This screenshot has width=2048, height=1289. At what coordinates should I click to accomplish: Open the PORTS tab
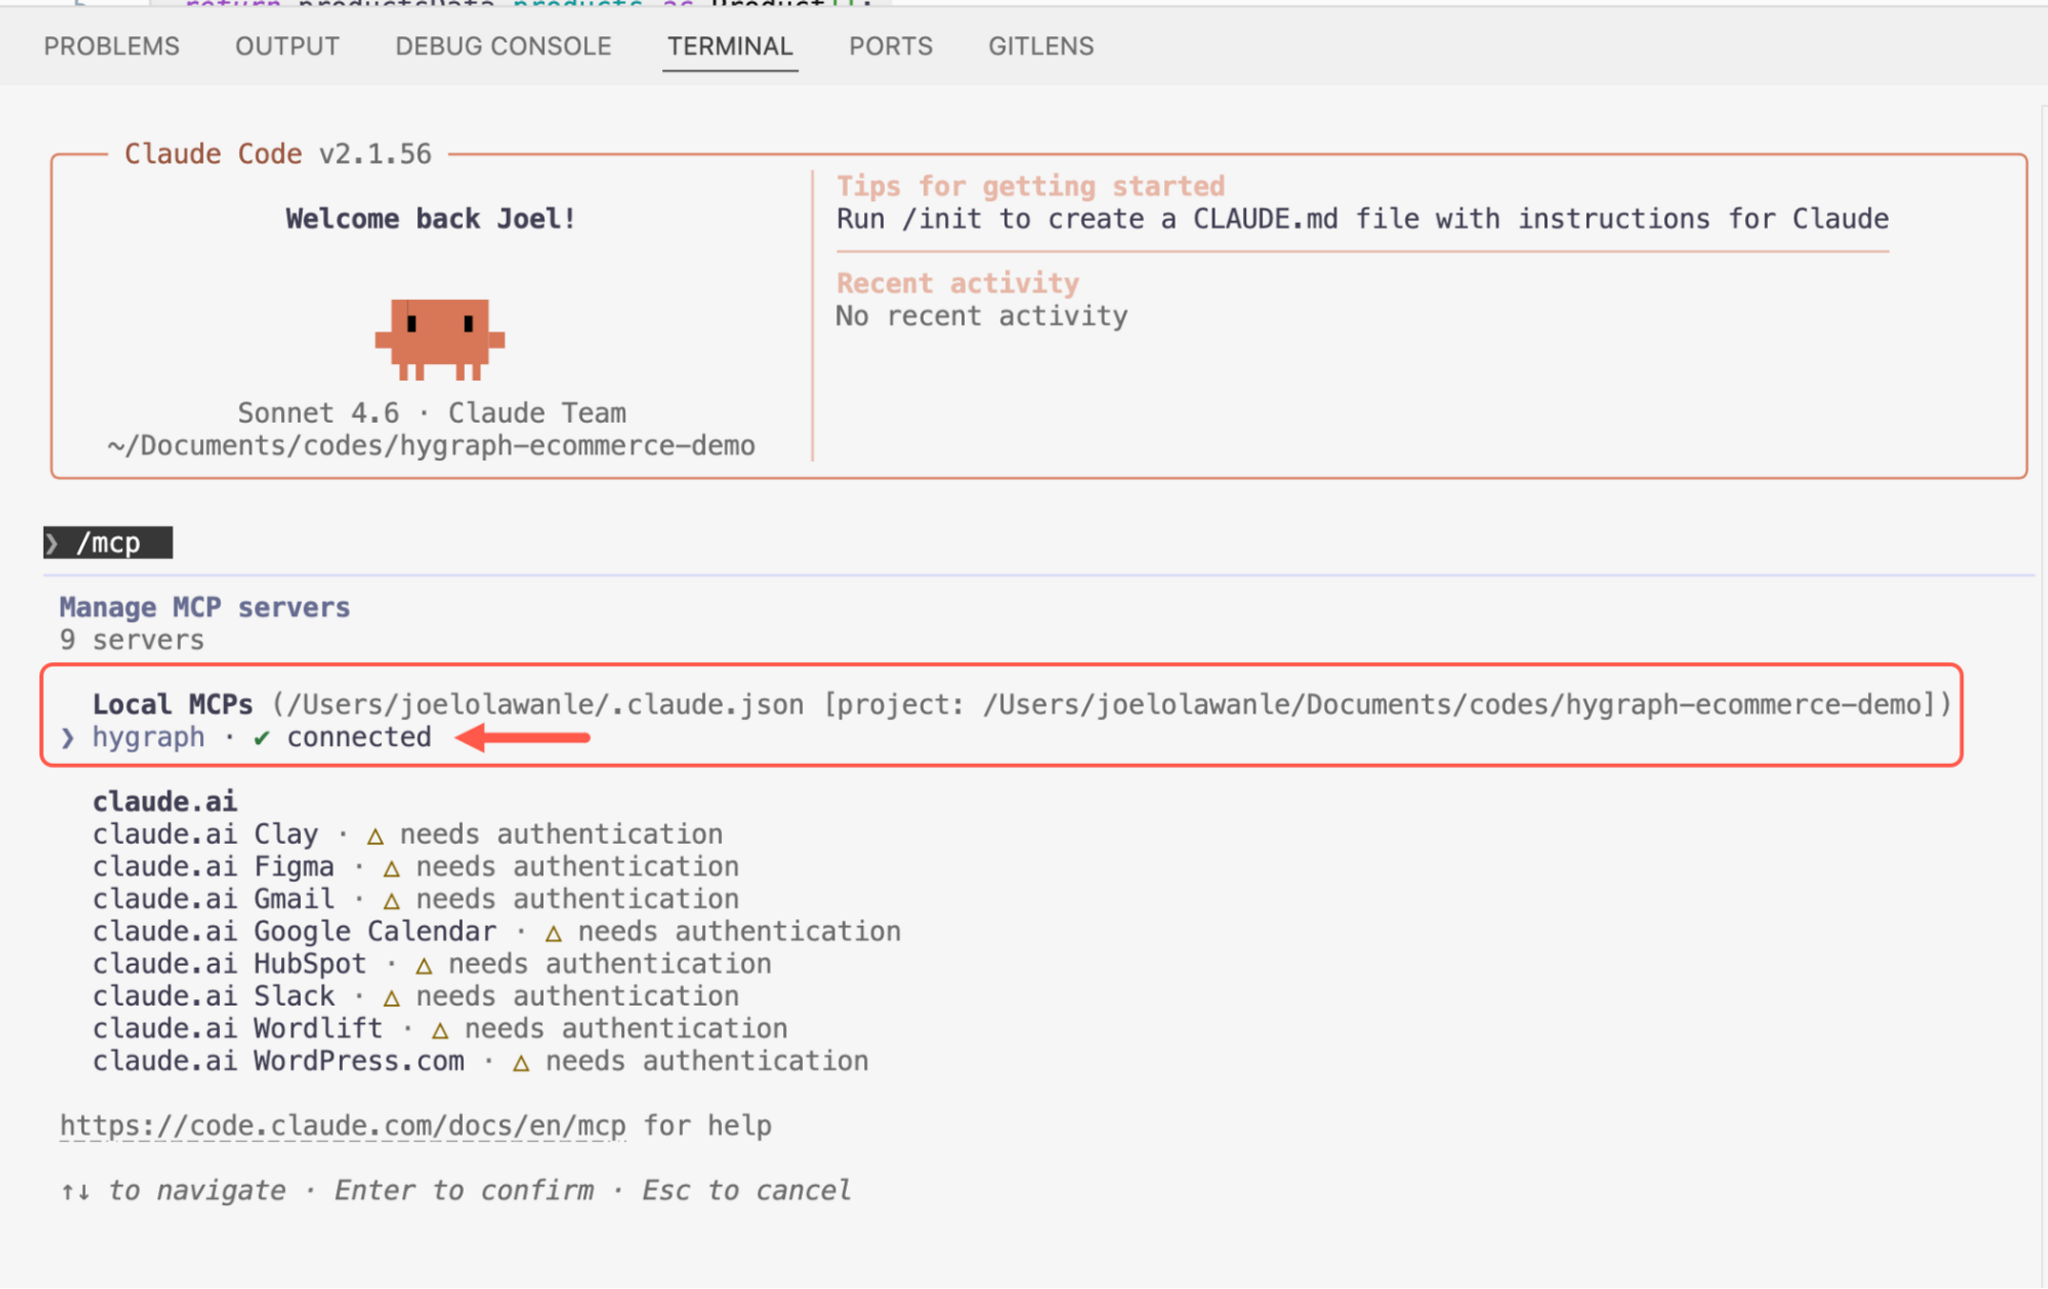[891, 46]
